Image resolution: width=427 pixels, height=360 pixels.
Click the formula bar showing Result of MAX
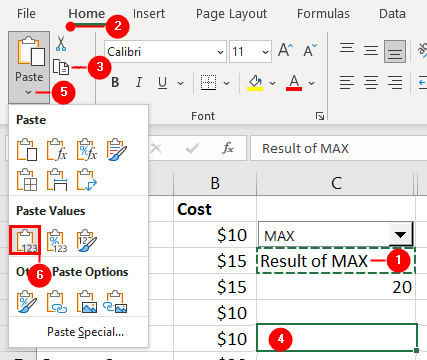338,148
